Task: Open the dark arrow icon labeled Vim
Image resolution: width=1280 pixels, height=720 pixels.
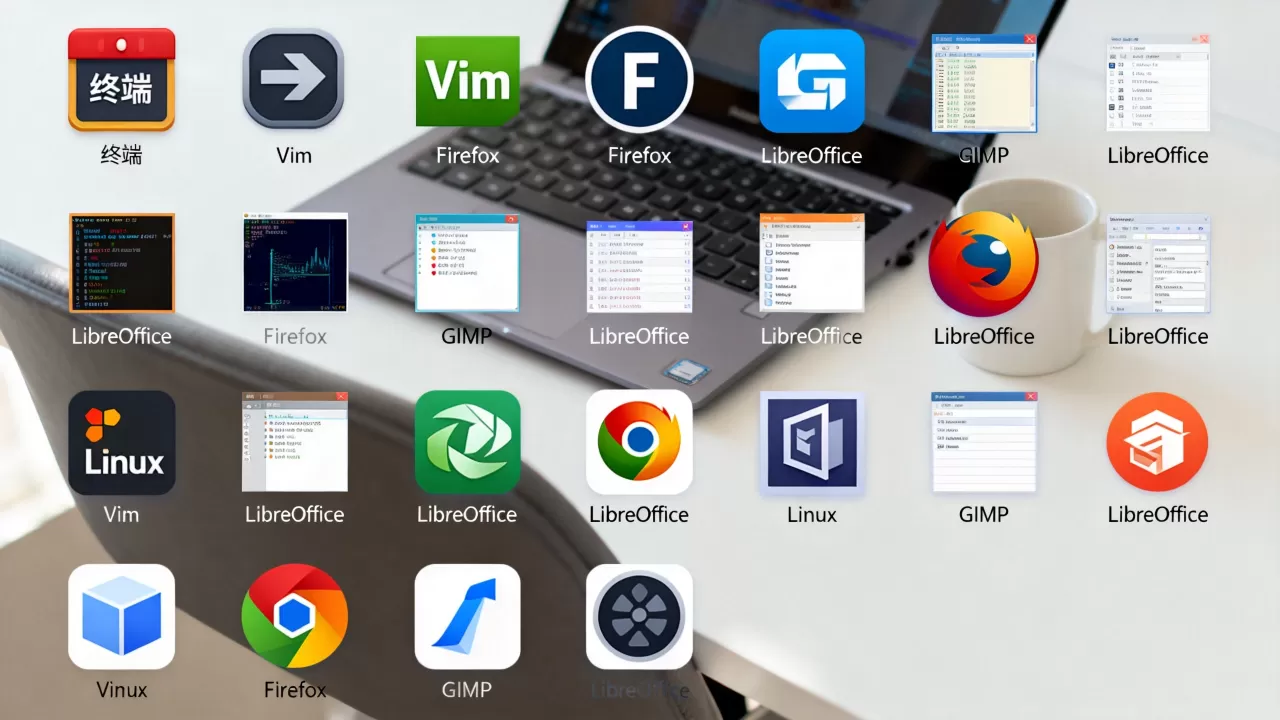Action: tap(294, 80)
